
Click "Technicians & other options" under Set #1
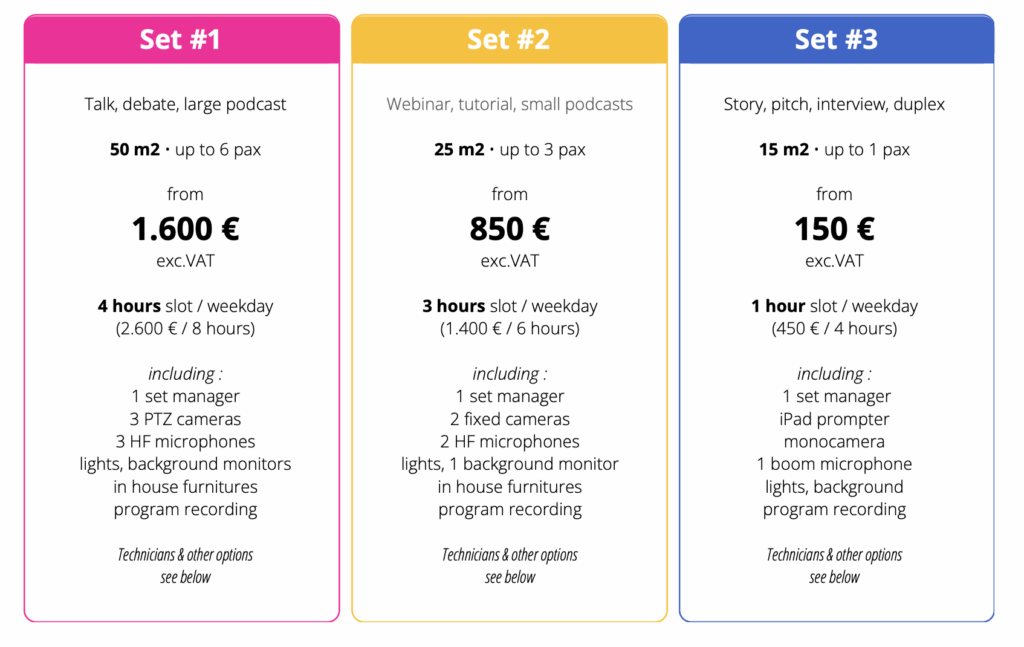tap(185, 555)
